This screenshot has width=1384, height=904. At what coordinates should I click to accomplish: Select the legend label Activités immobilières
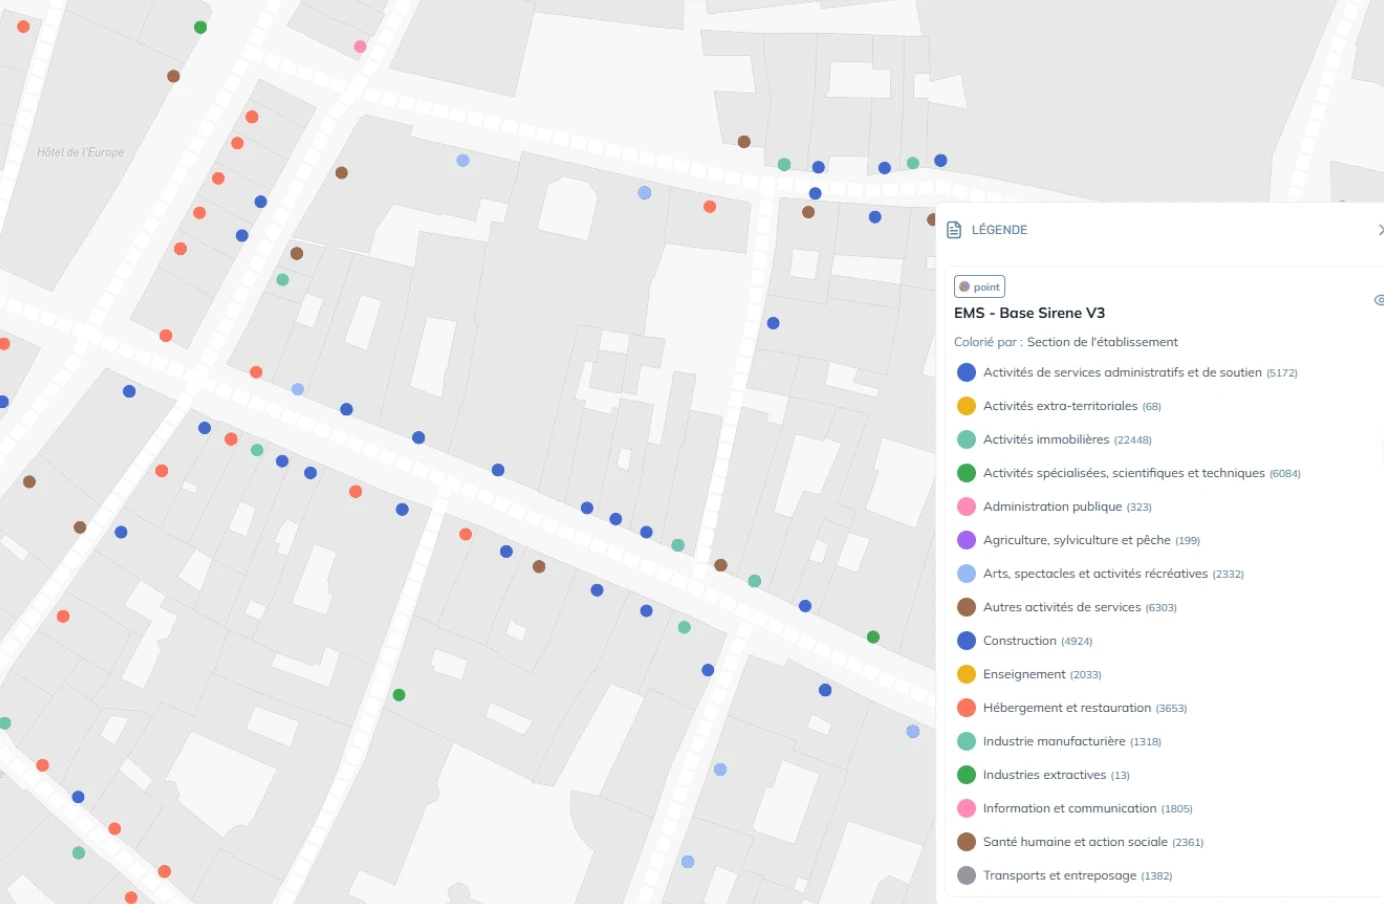click(x=1046, y=439)
